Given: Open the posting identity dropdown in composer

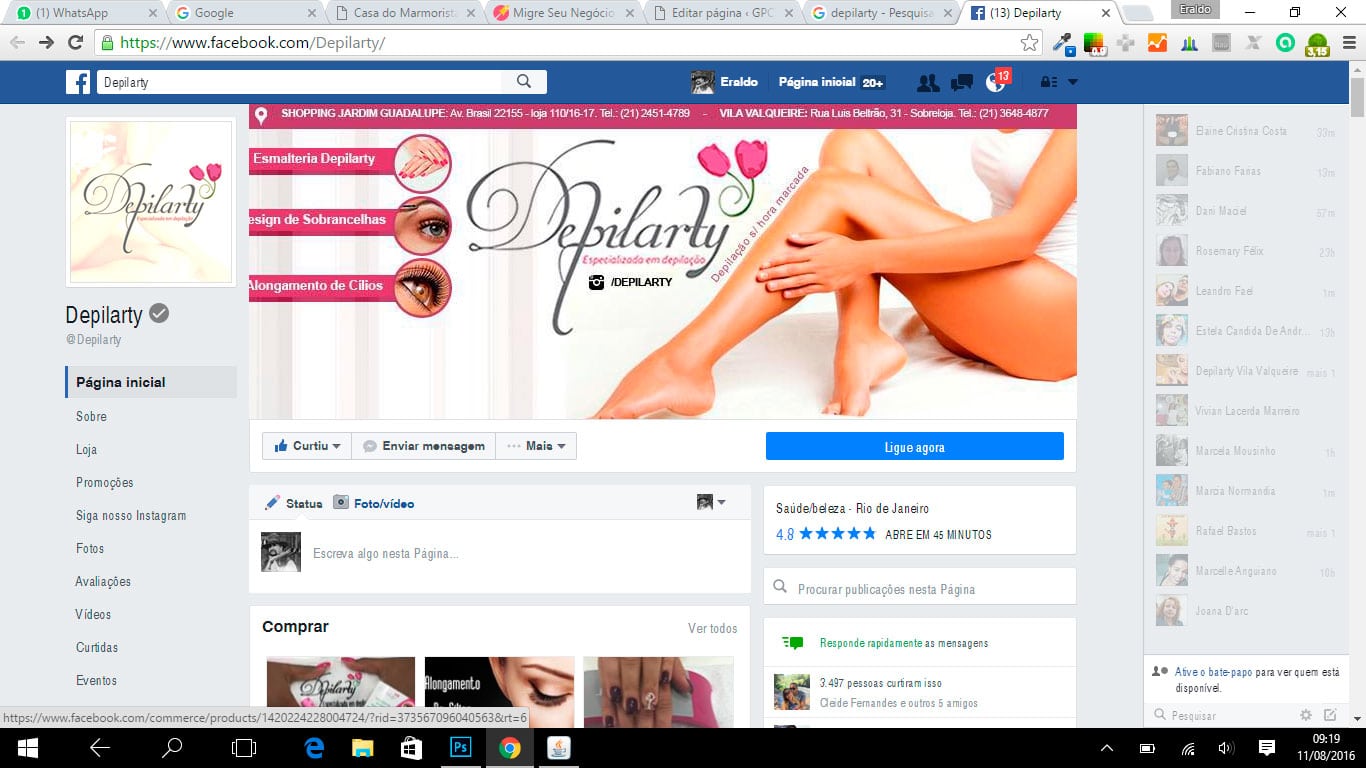Looking at the screenshot, I should [711, 502].
